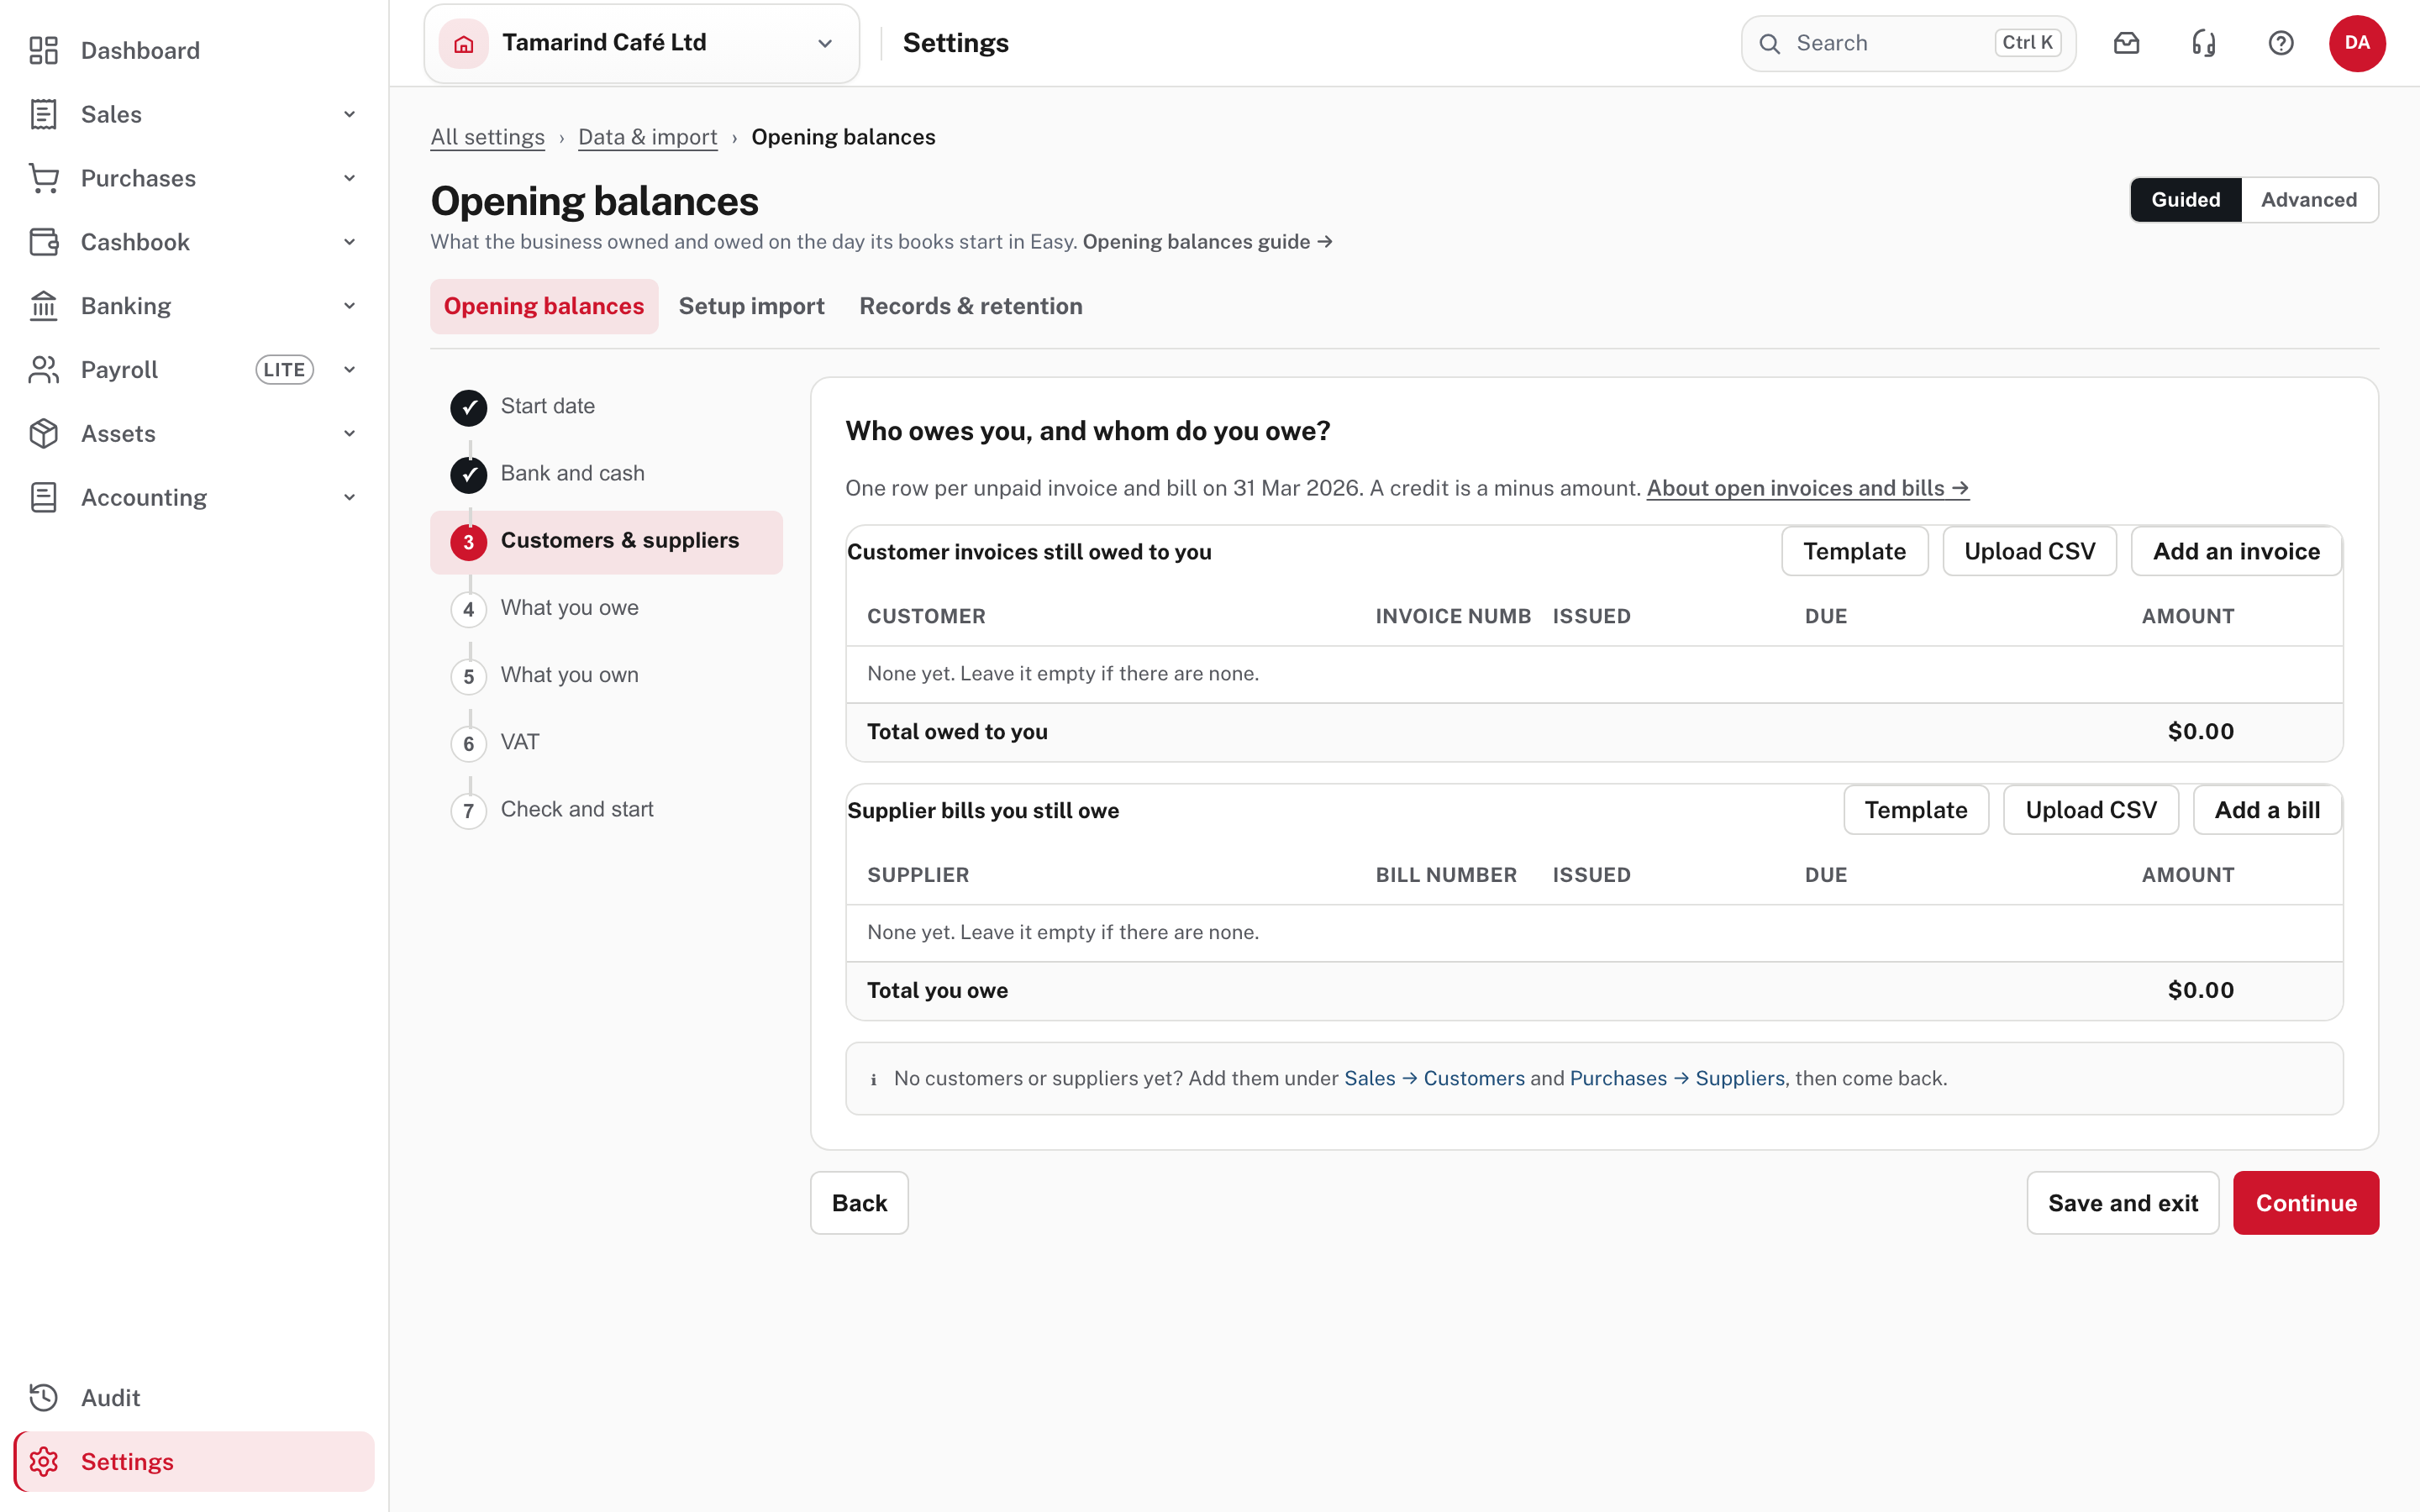Click the Purchases cart icon

(44, 178)
